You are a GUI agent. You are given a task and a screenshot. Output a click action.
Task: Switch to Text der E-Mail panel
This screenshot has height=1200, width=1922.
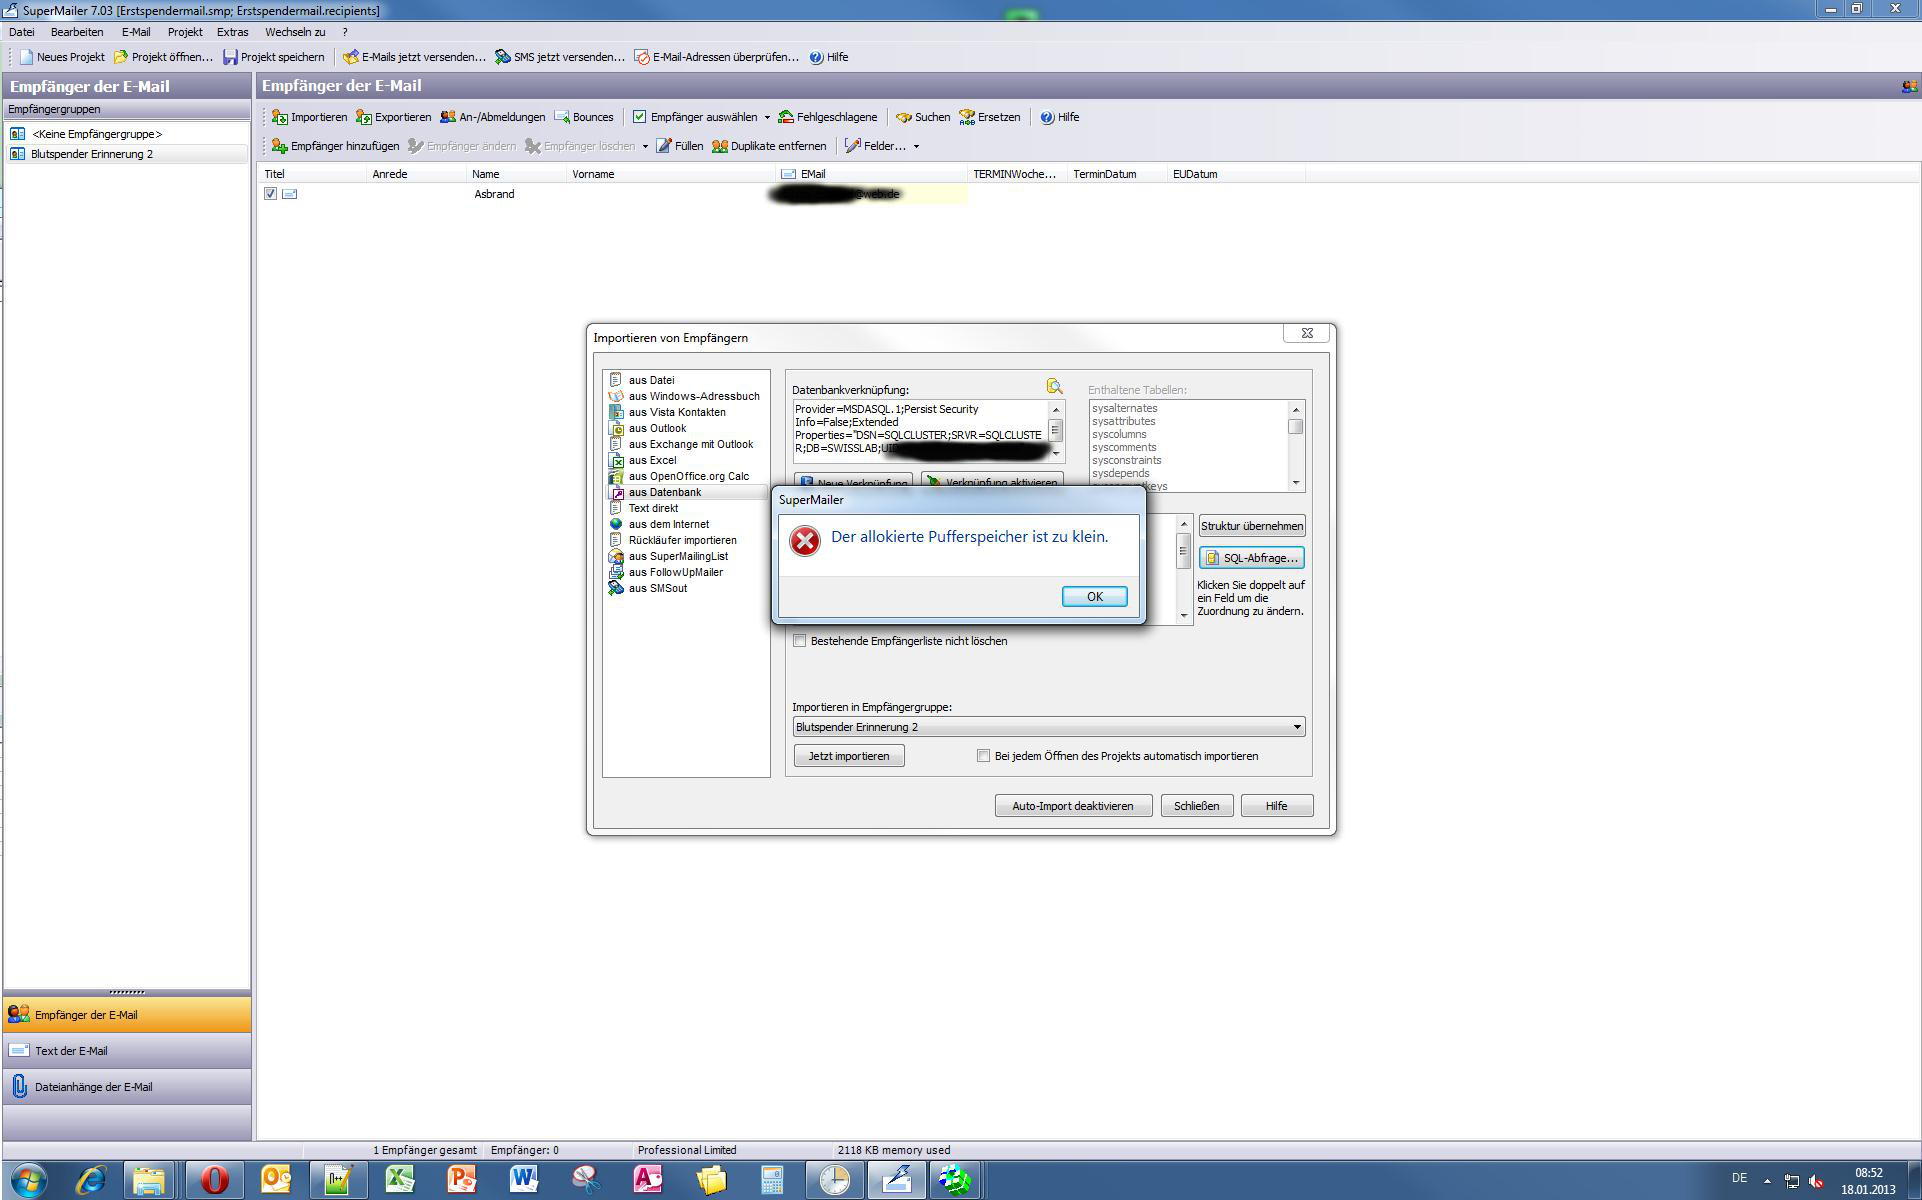pos(127,1051)
